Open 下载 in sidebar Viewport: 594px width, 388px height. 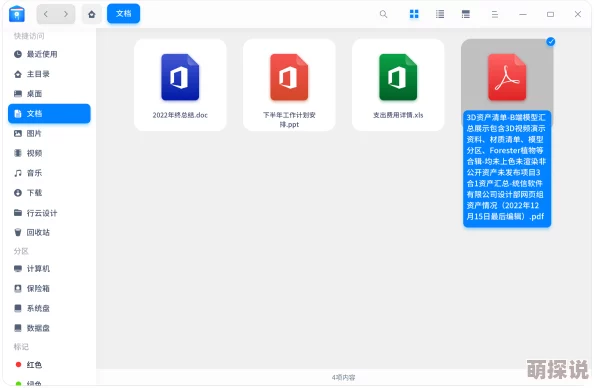pyautogui.click(x=49, y=192)
